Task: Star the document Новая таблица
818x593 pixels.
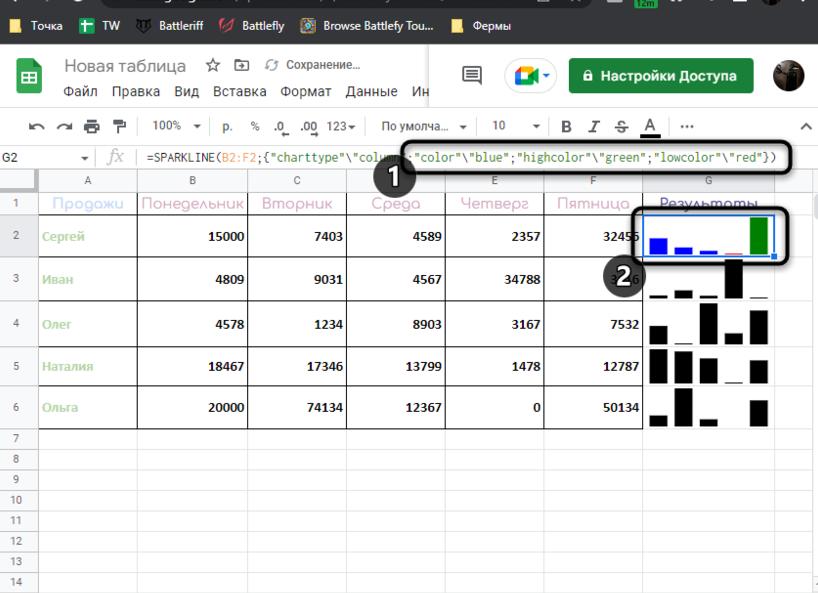Action: coord(212,66)
